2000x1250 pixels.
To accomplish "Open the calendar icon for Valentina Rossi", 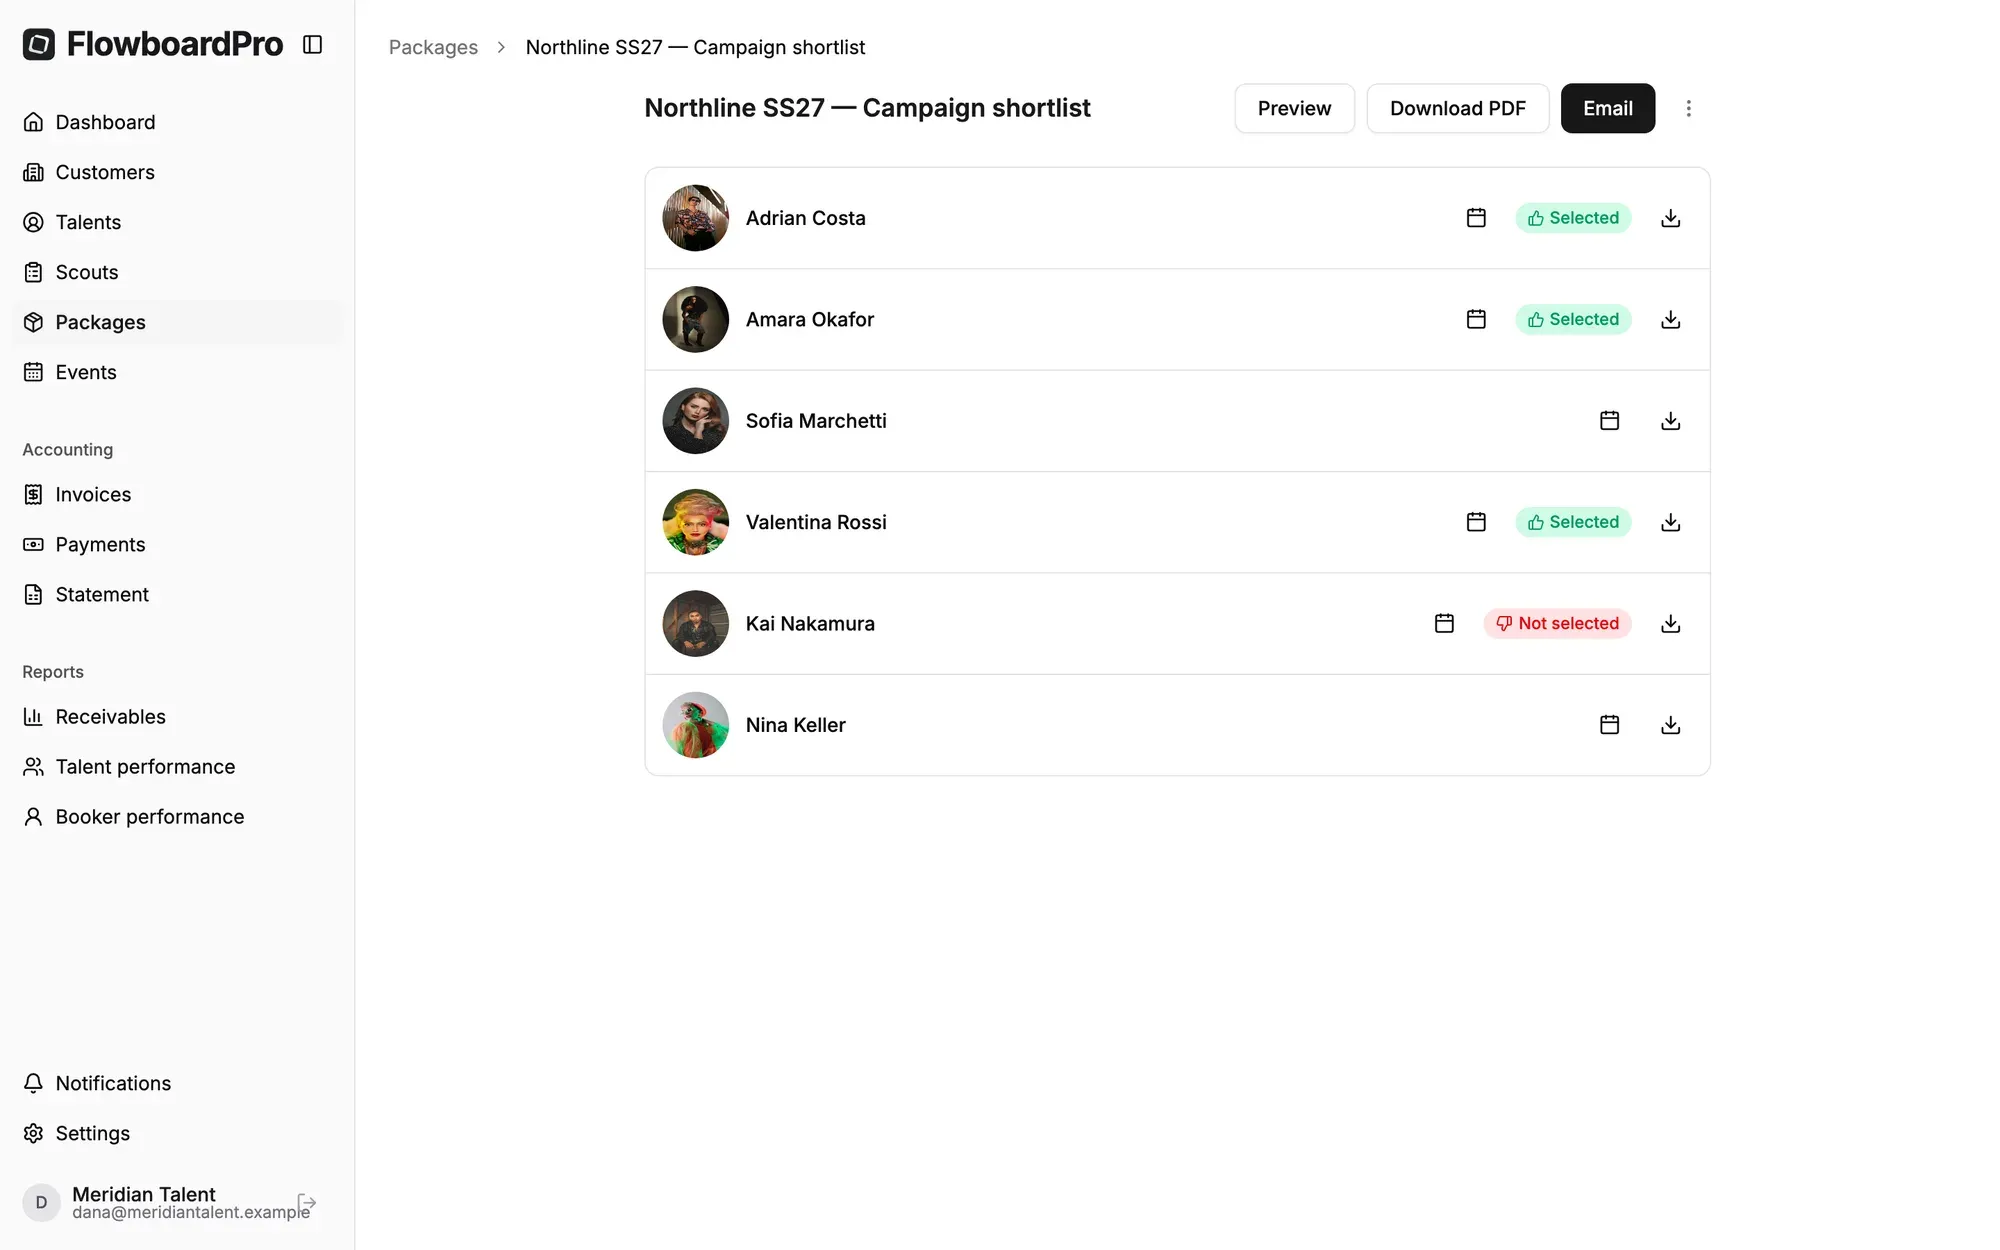I will click(x=1476, y=522).
